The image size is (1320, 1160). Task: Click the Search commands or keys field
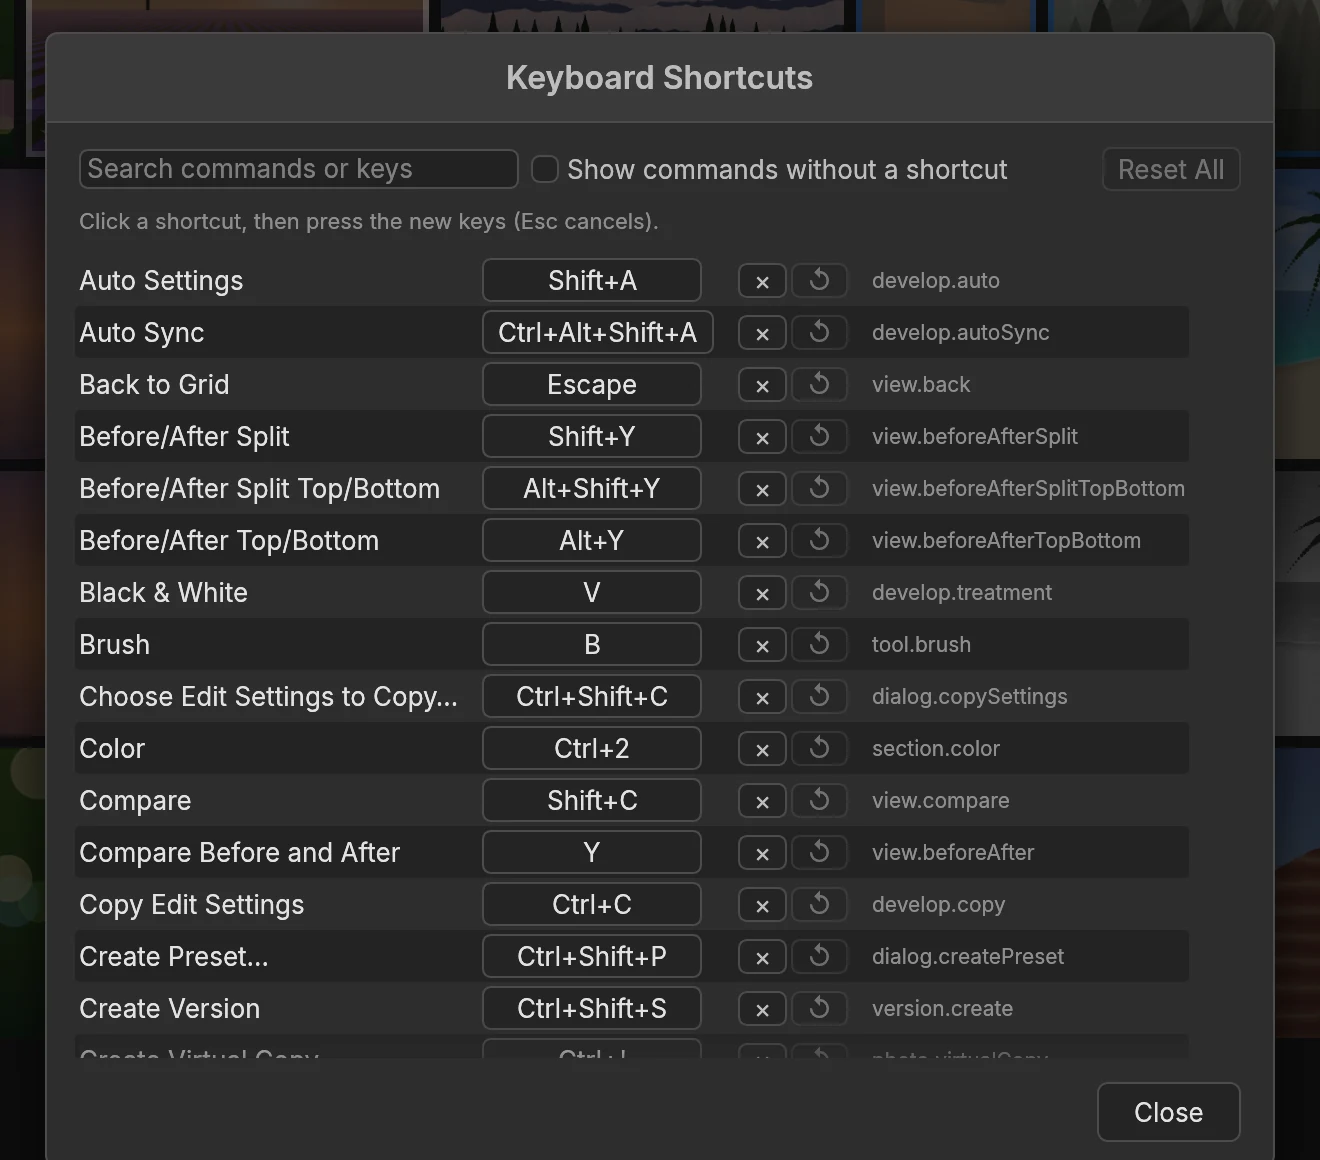pos(299,169)
